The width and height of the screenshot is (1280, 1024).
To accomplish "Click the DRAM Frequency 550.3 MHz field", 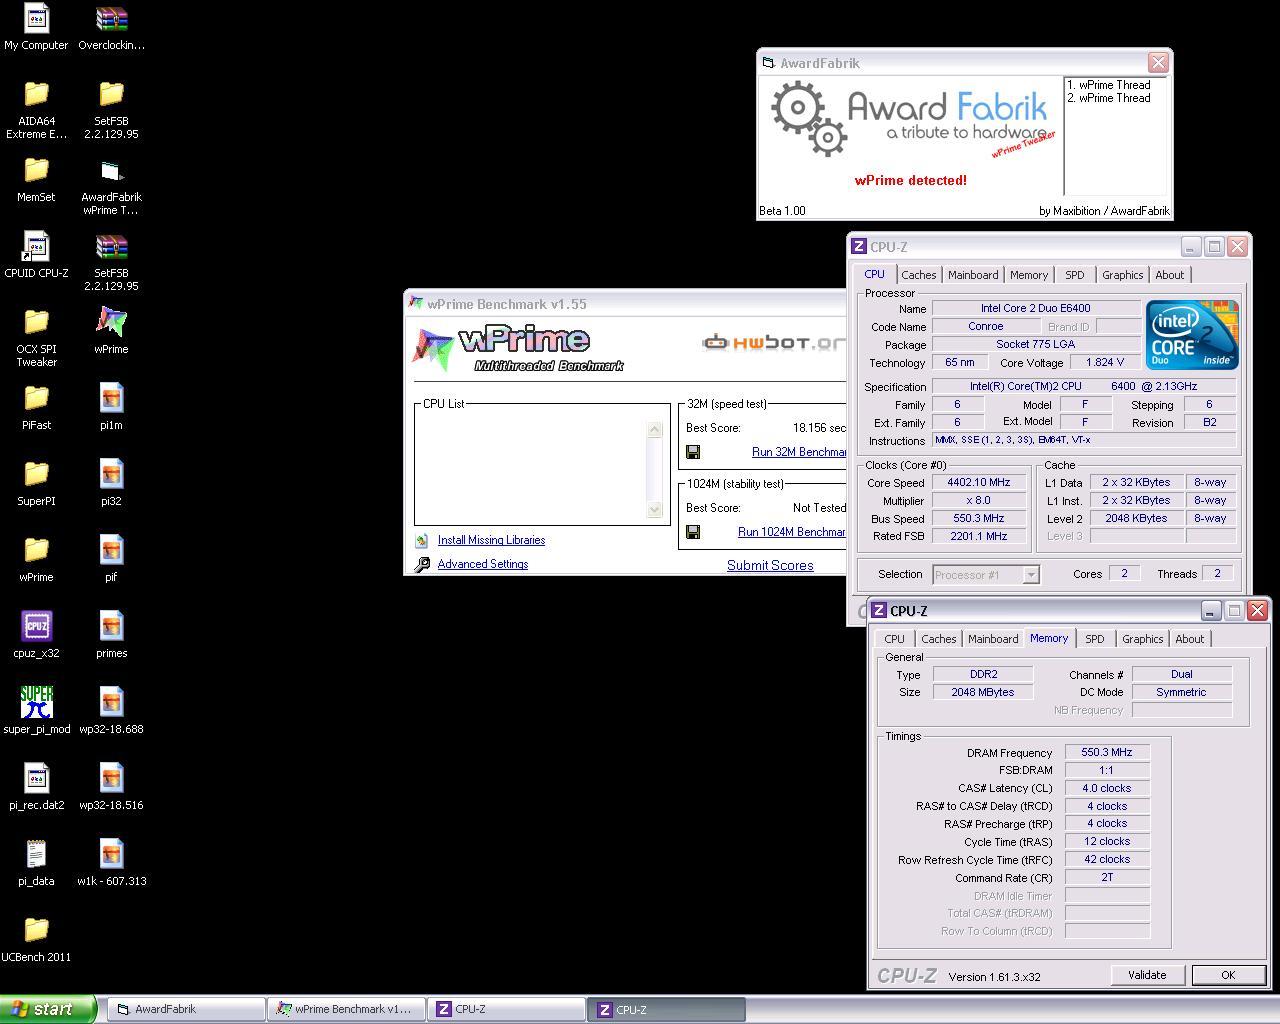I will pyautogui.click(x=1107, y=753).
